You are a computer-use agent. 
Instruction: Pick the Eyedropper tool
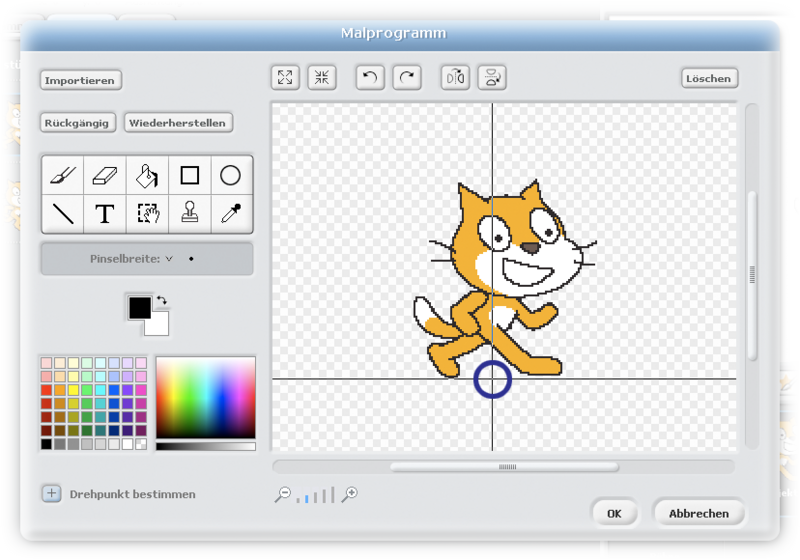(231, 213)
